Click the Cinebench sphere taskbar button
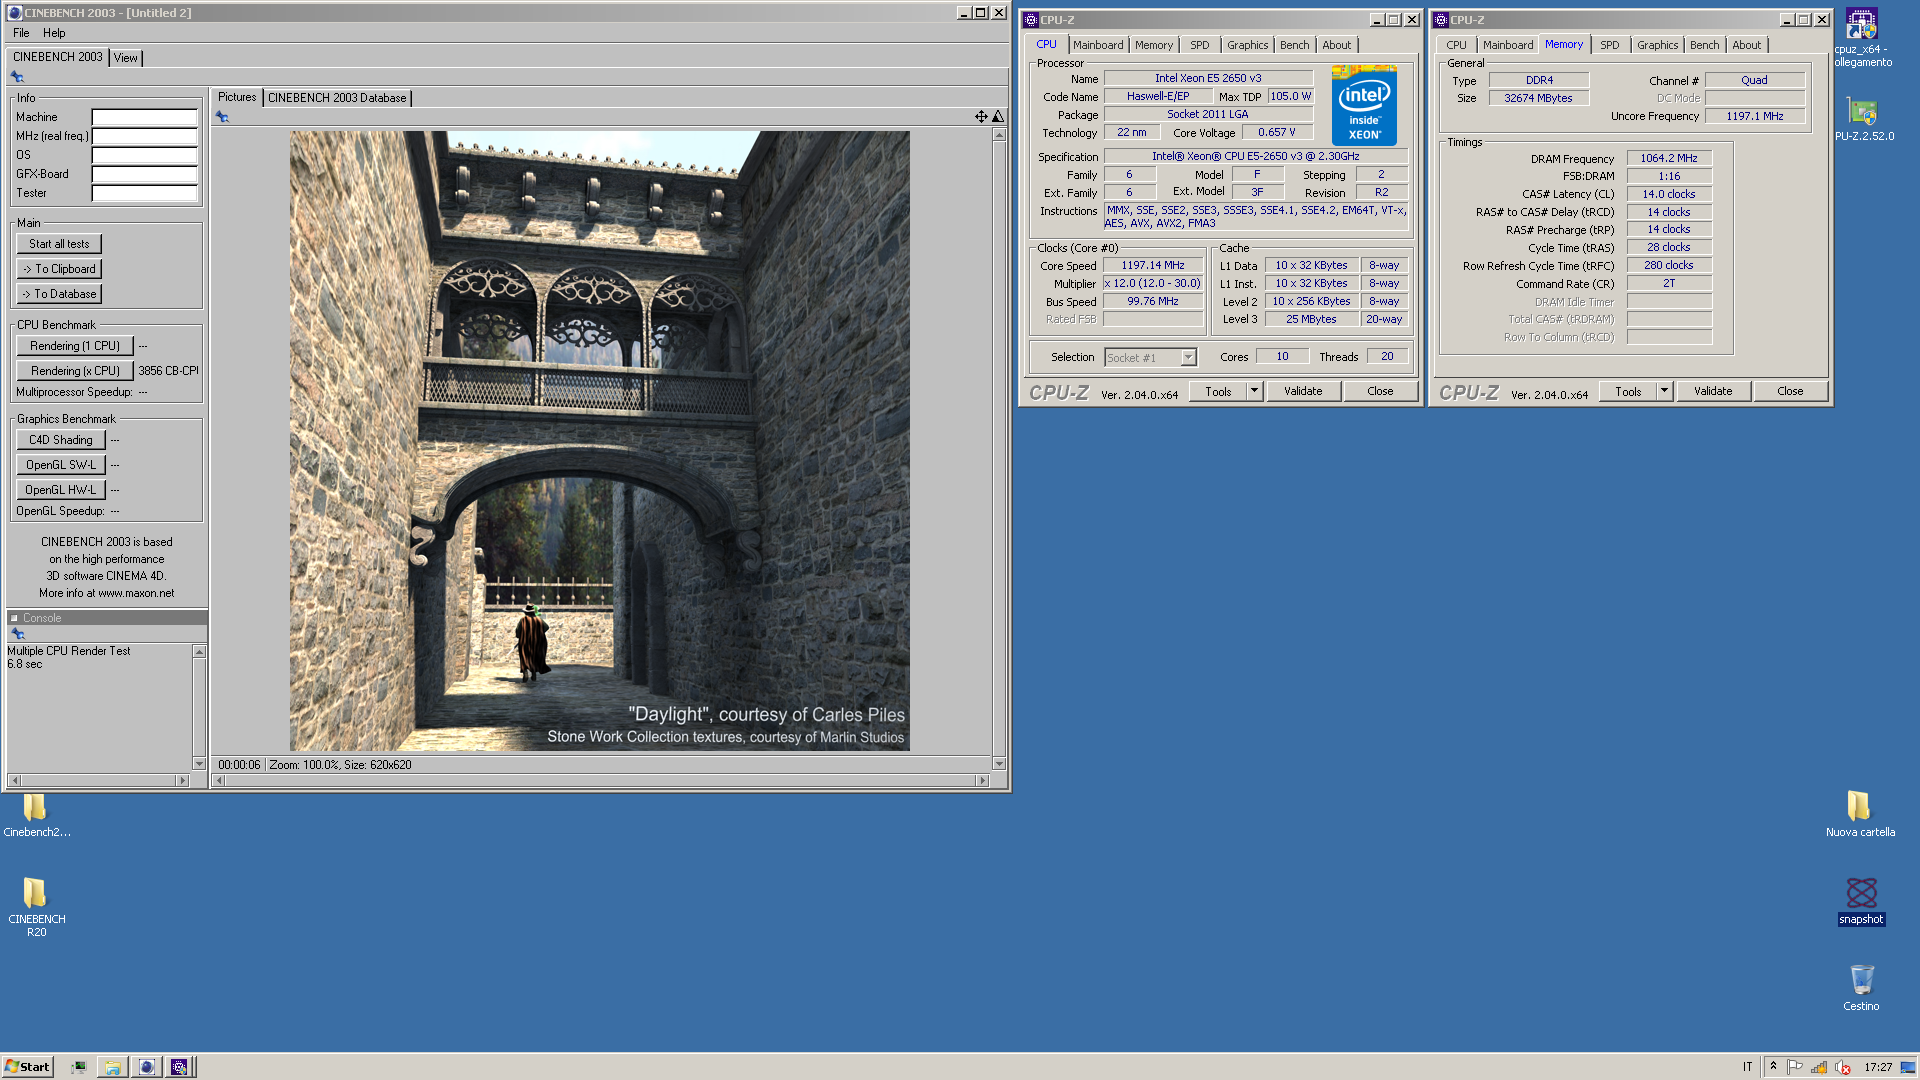 click(147, 1067)
